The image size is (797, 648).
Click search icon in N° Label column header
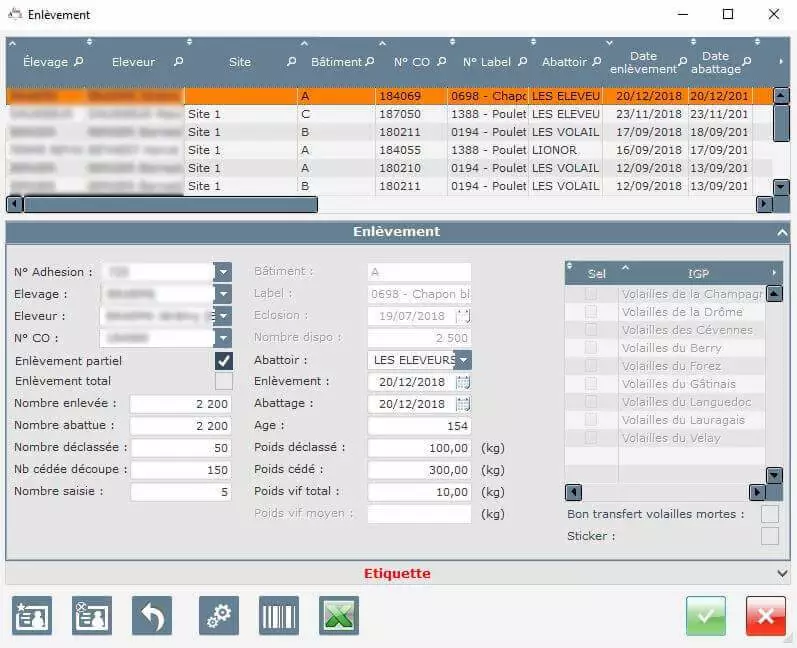522,61
